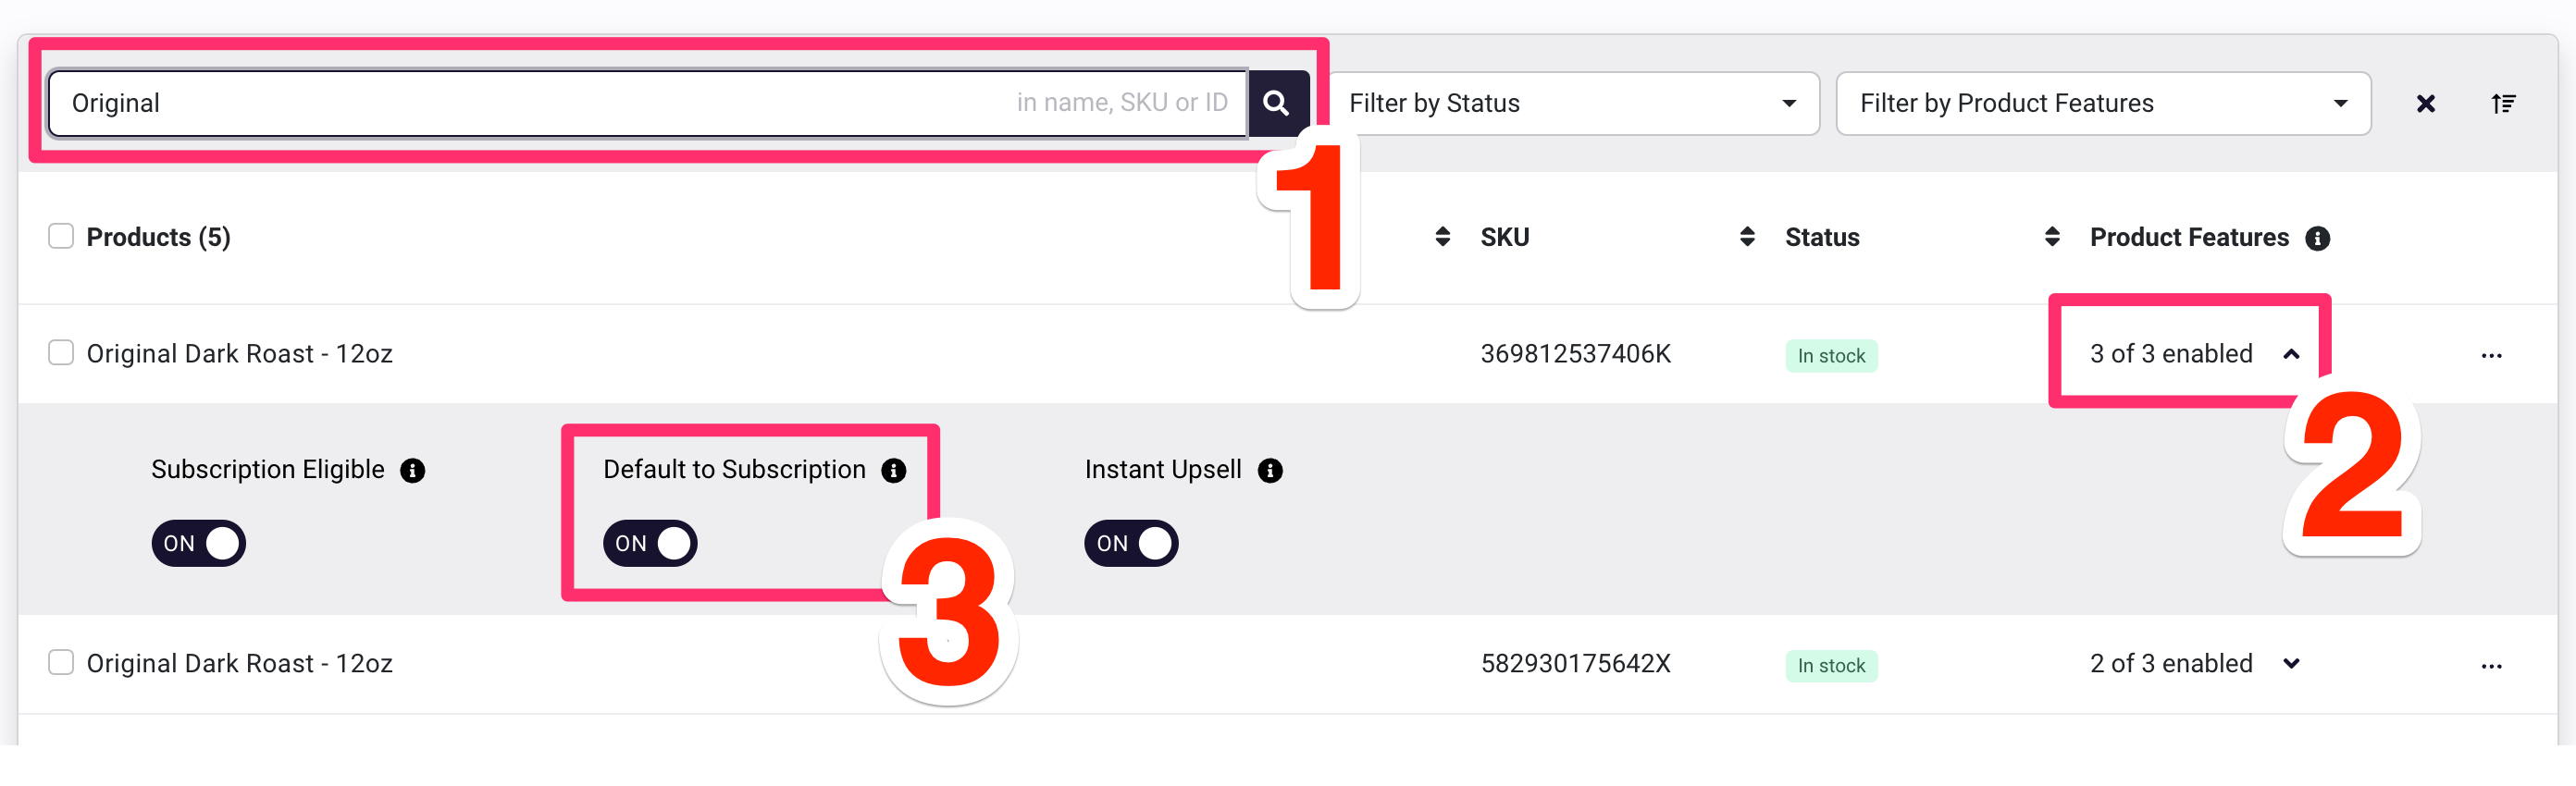
Task: Disable the Instant Upsell toggle
Action: tap(1131, 543)
